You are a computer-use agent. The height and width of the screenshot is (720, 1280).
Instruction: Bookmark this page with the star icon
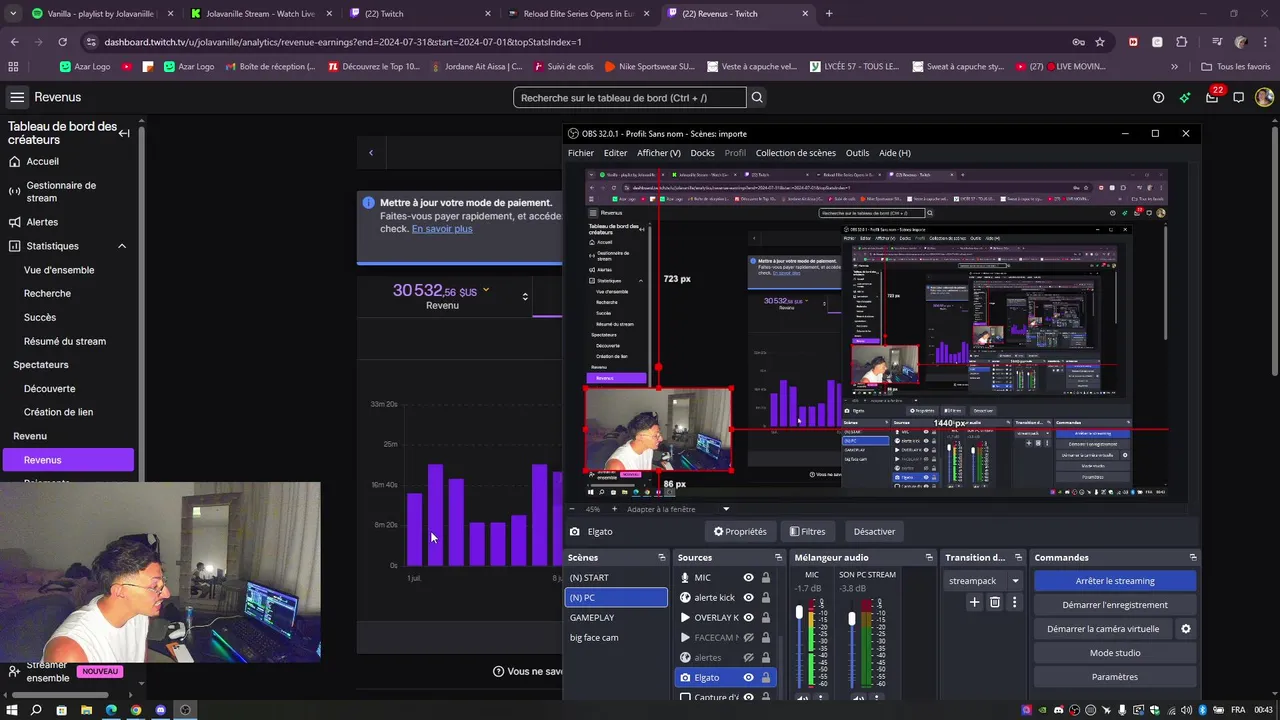(1100, 42)
